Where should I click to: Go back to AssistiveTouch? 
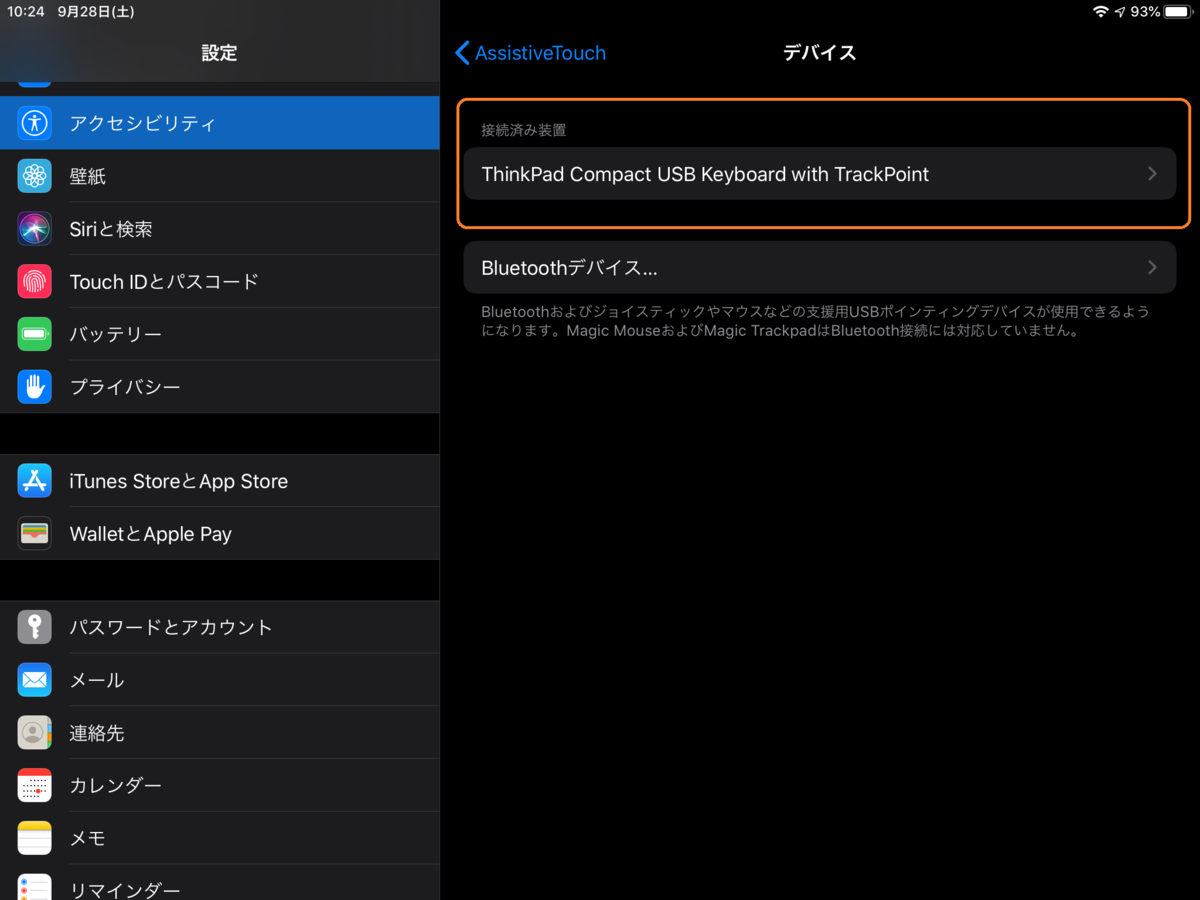pyautogui.click(x=530, y=53)
